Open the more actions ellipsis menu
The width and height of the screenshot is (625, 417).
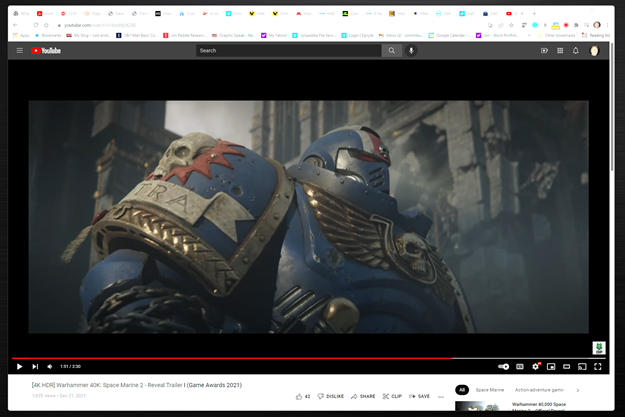pyautogui.click(x=441, y=397)
